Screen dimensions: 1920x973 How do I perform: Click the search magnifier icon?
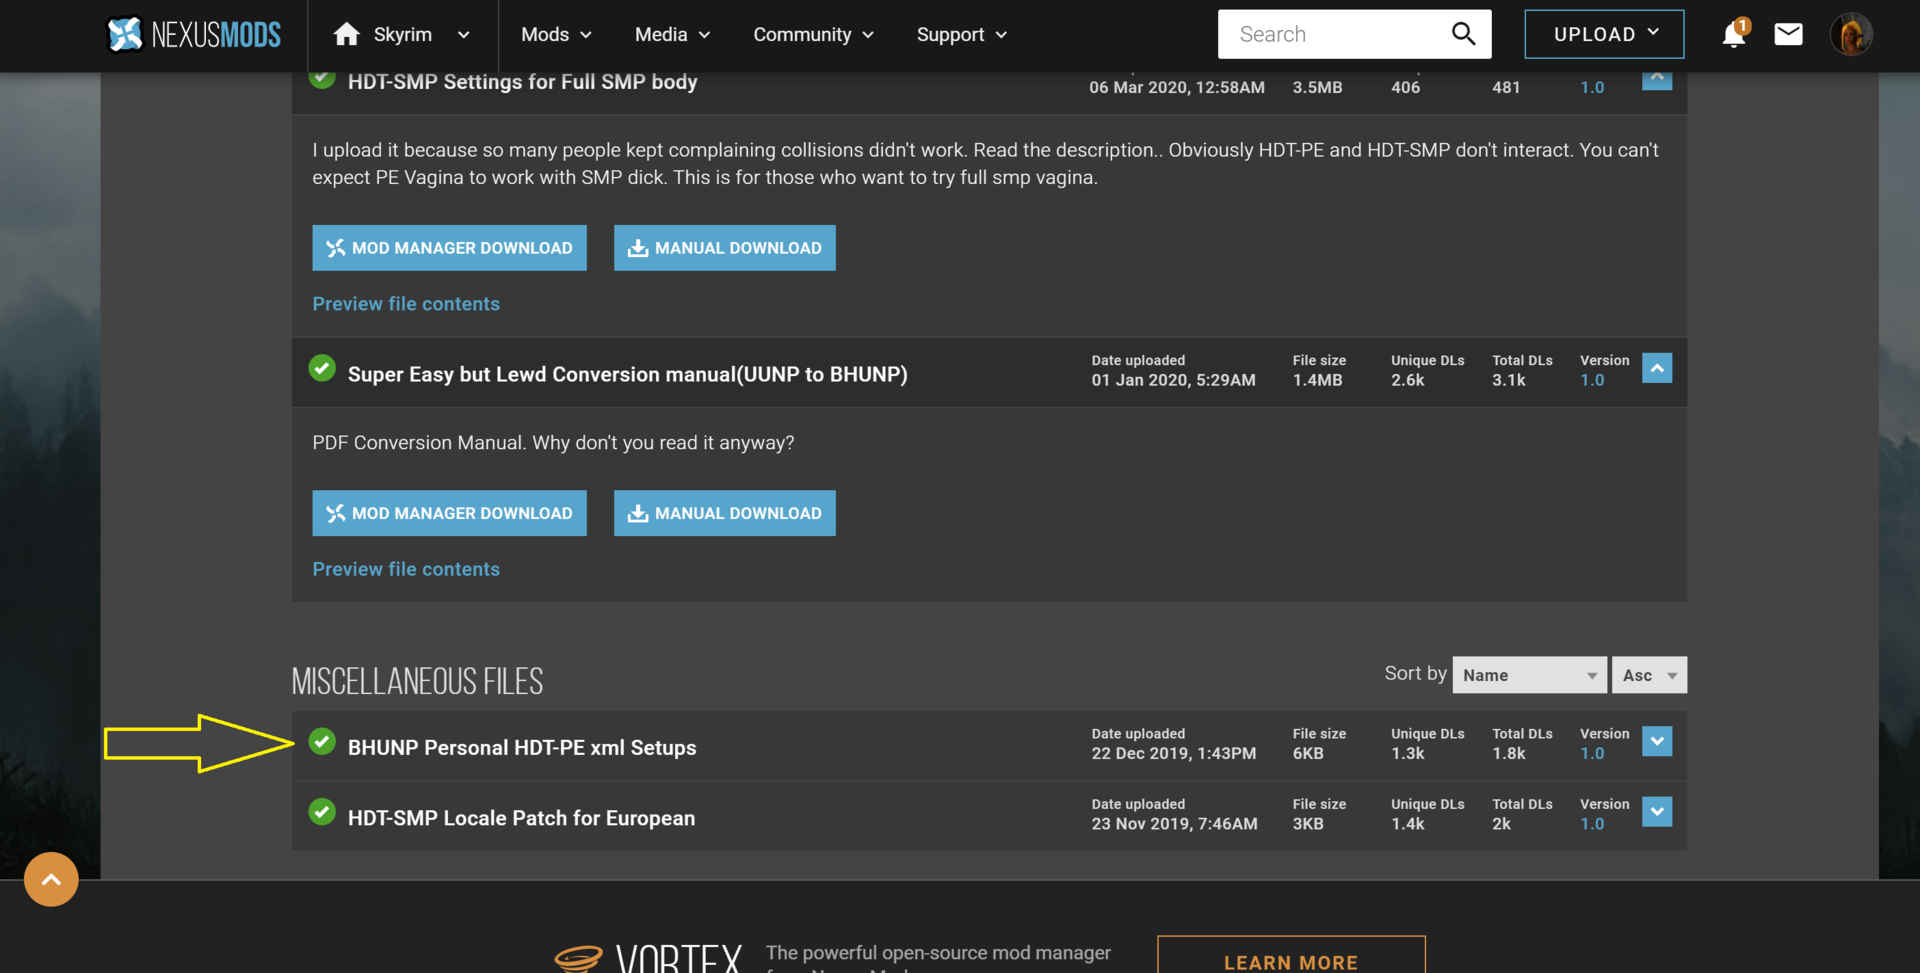click(1463, 34)
